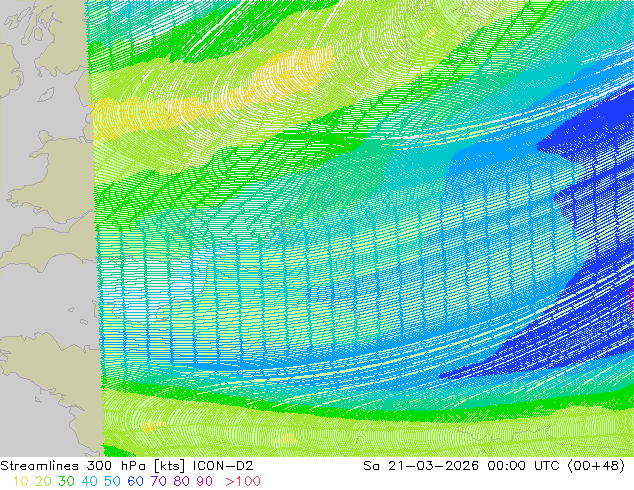
Task: Select the green '30' legend value
Action: [x=66, y=482]
